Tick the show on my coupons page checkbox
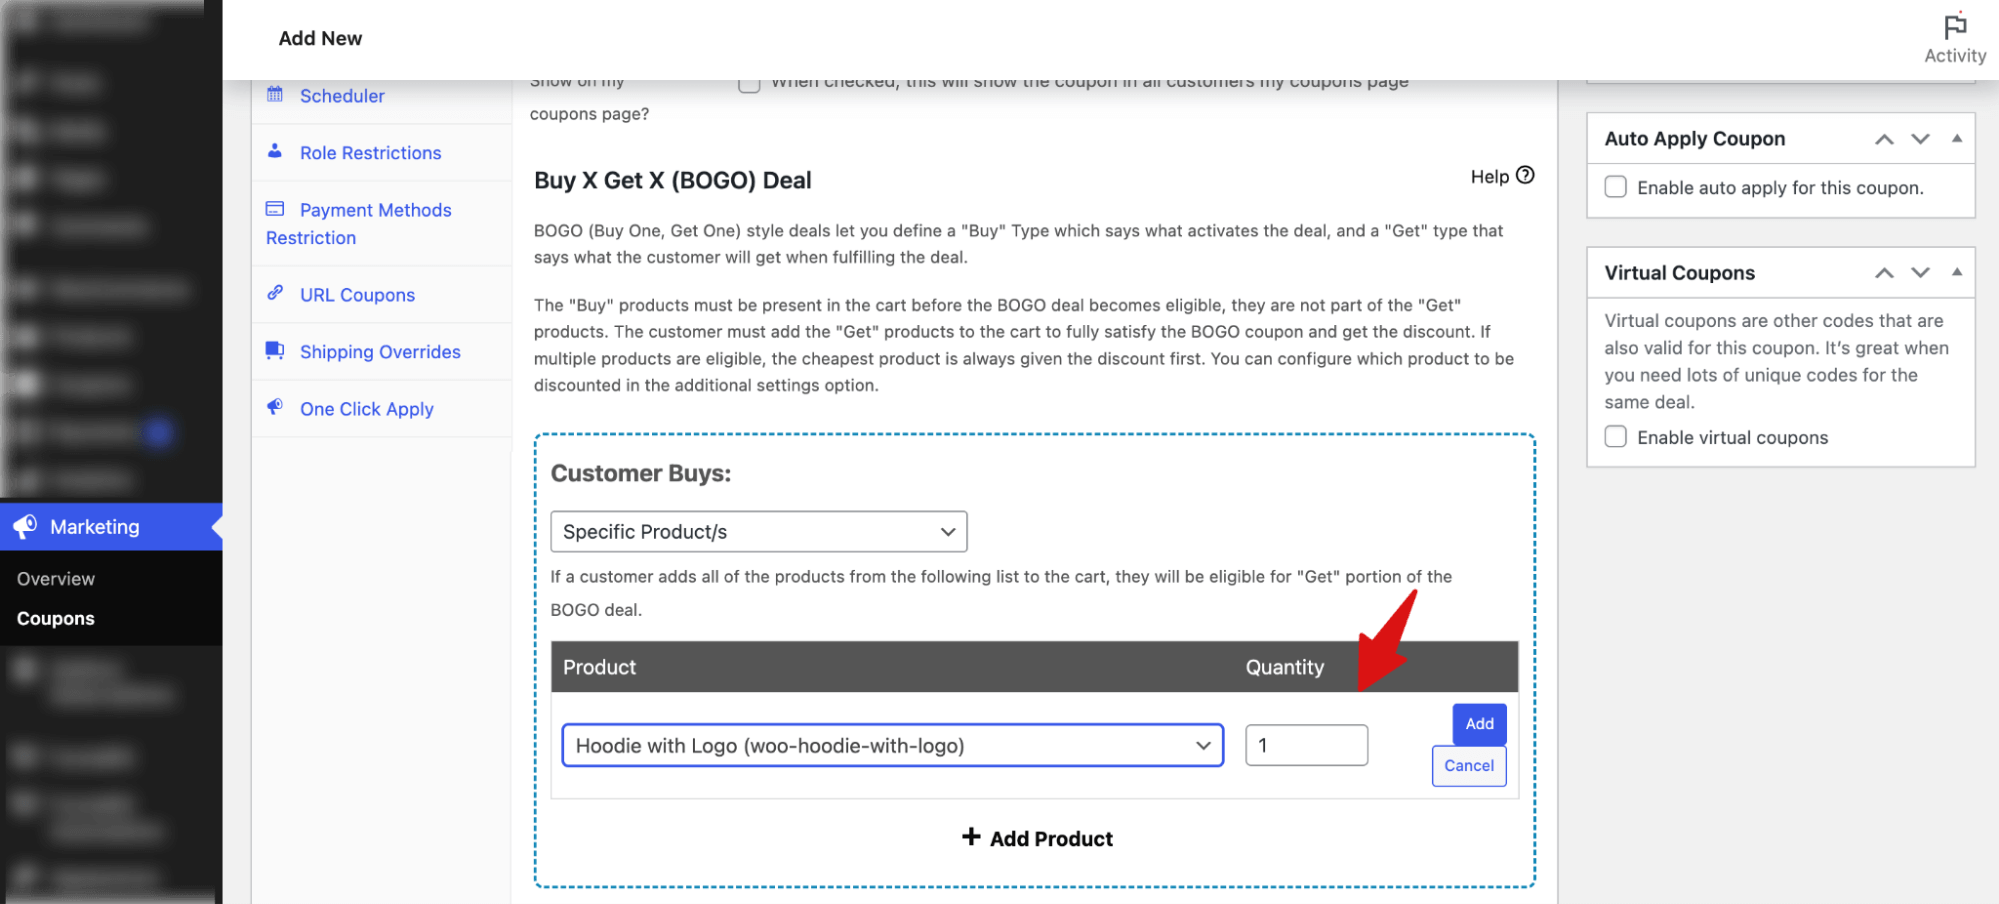 point(748,84)
